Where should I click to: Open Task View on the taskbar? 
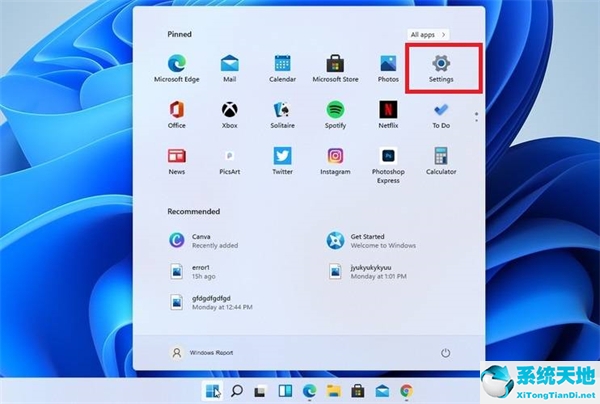(261, 391)
